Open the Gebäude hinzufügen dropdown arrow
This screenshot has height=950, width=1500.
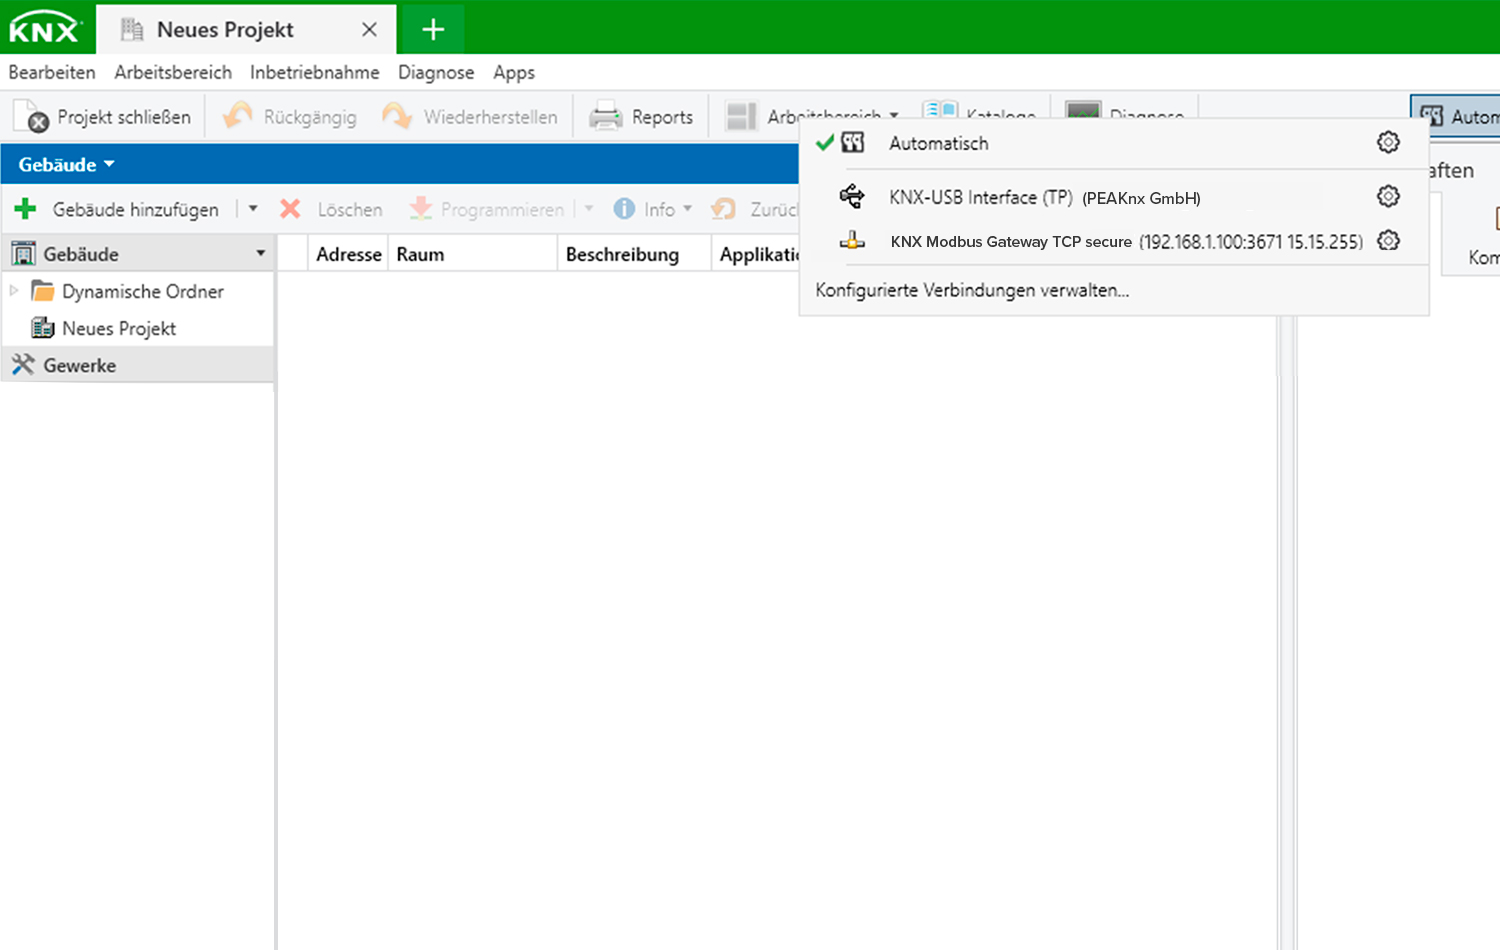(253, 209)
